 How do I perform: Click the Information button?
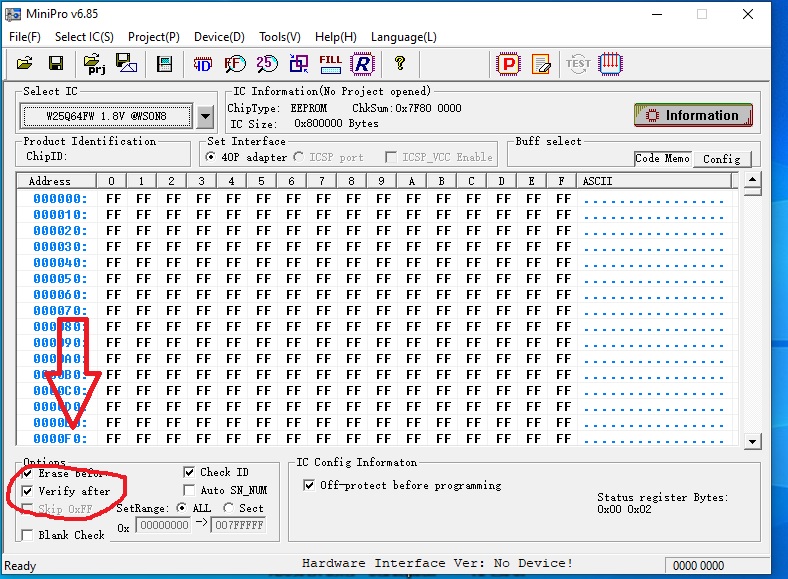click(x=694, y=115)
